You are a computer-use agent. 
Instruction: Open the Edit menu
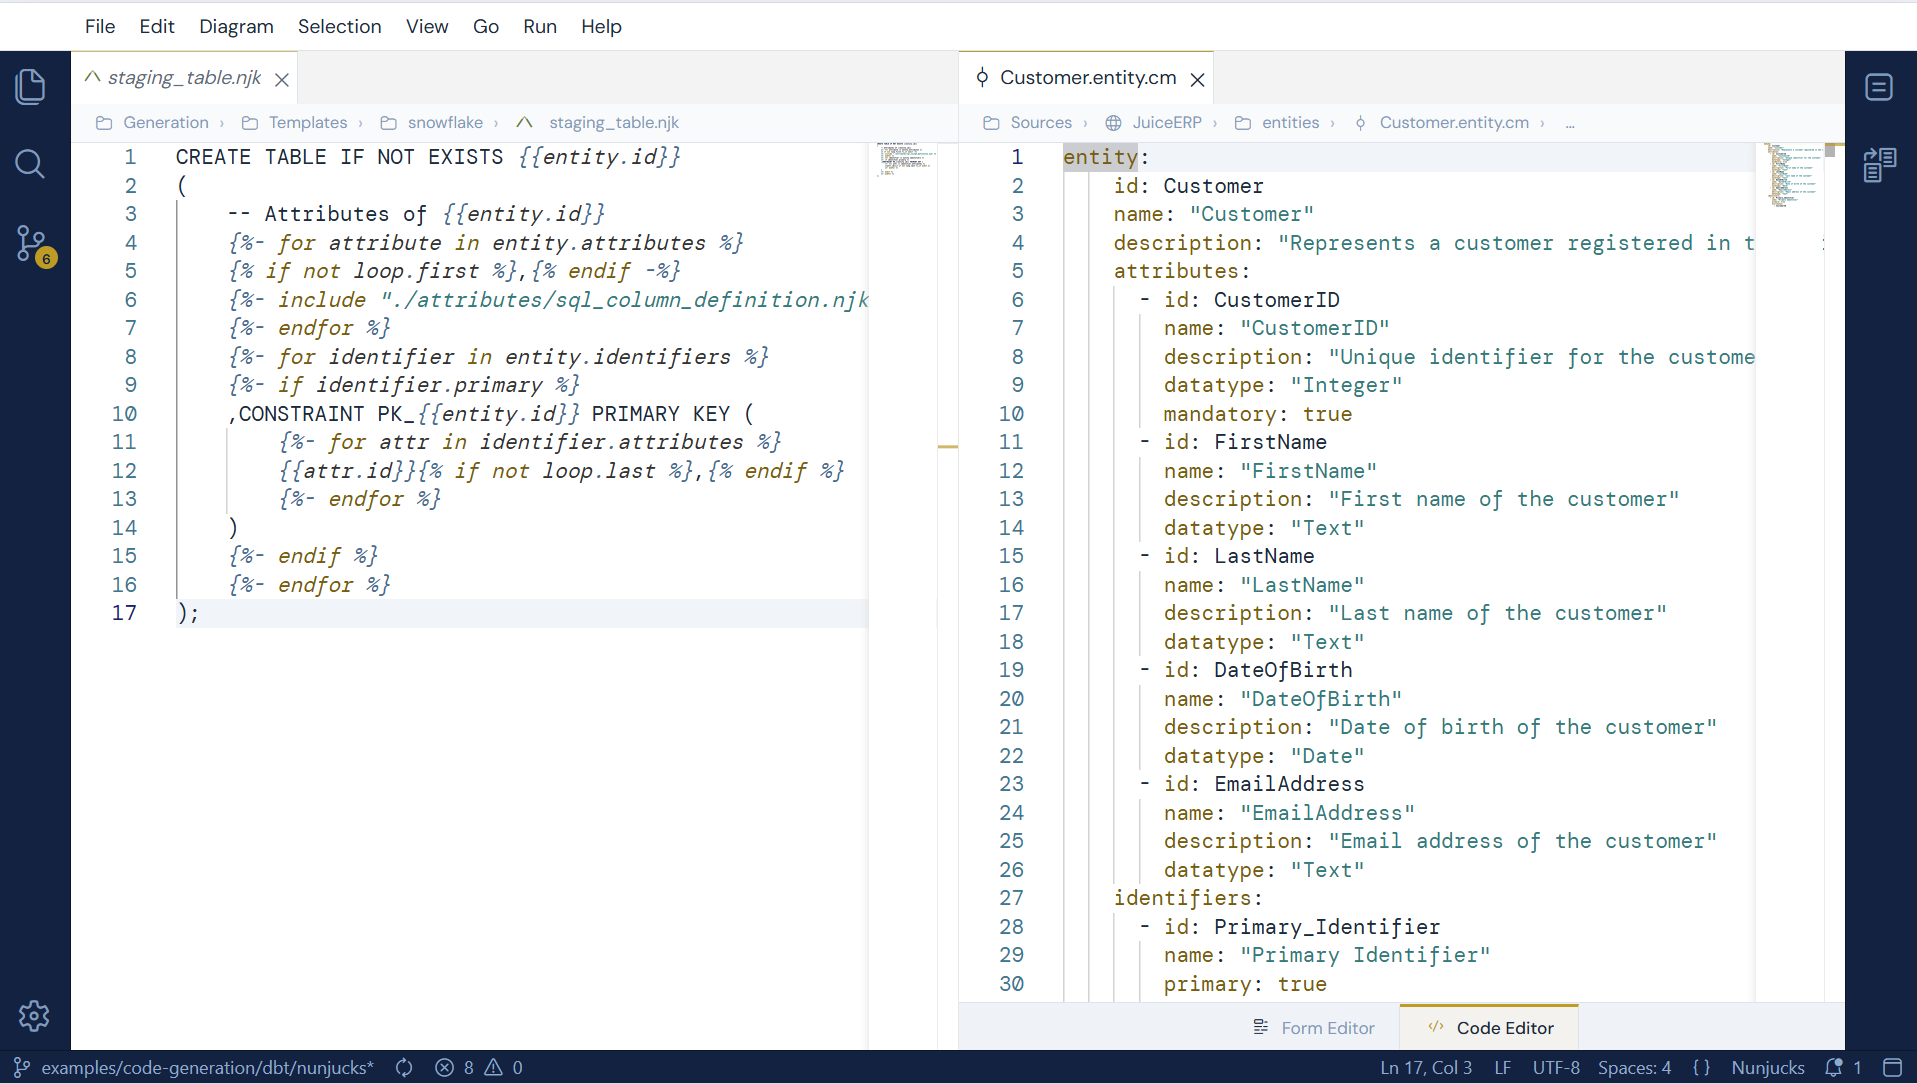click(x=157, y=26)
